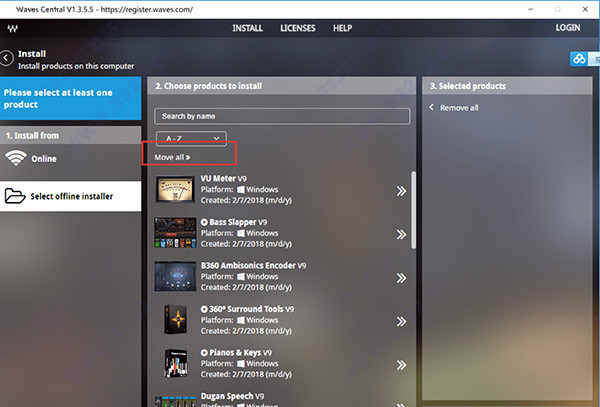Screen dimensions: 600x407
Task: Expand Bass Slapper V9 plus icon
Action: 204,222
